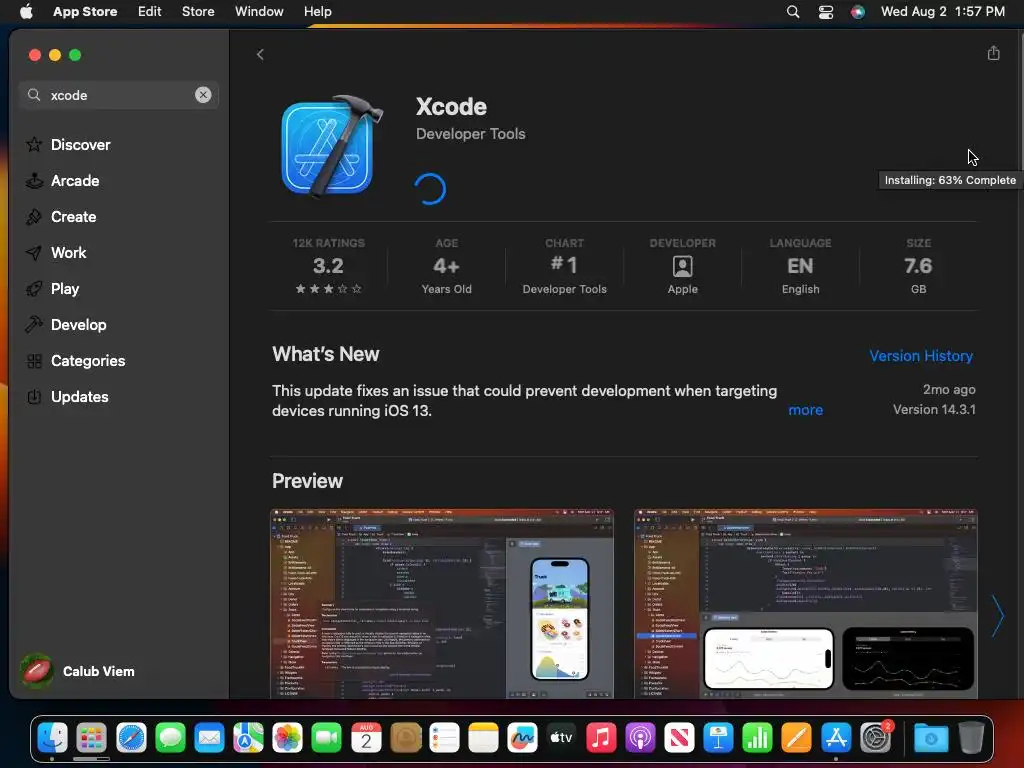Open Launchpad from the Dock

(91, 738)
